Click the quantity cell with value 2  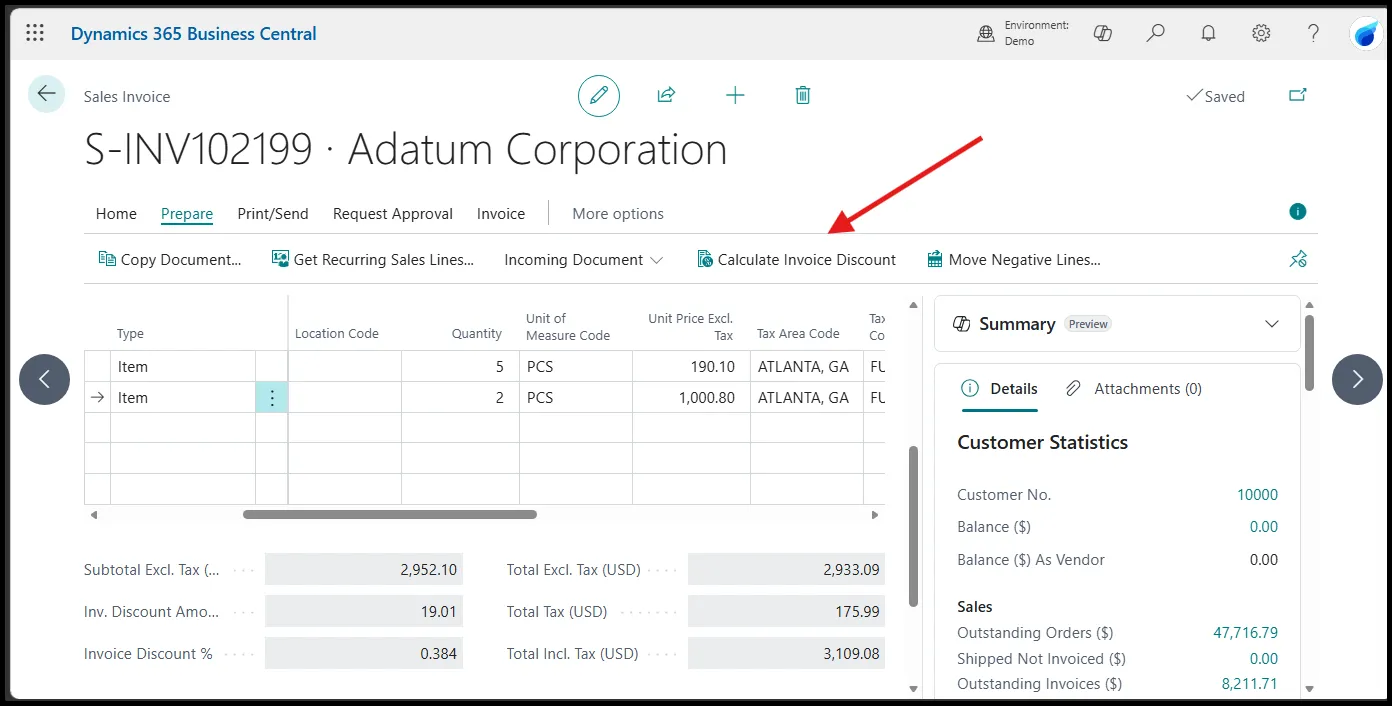(460, 397)
